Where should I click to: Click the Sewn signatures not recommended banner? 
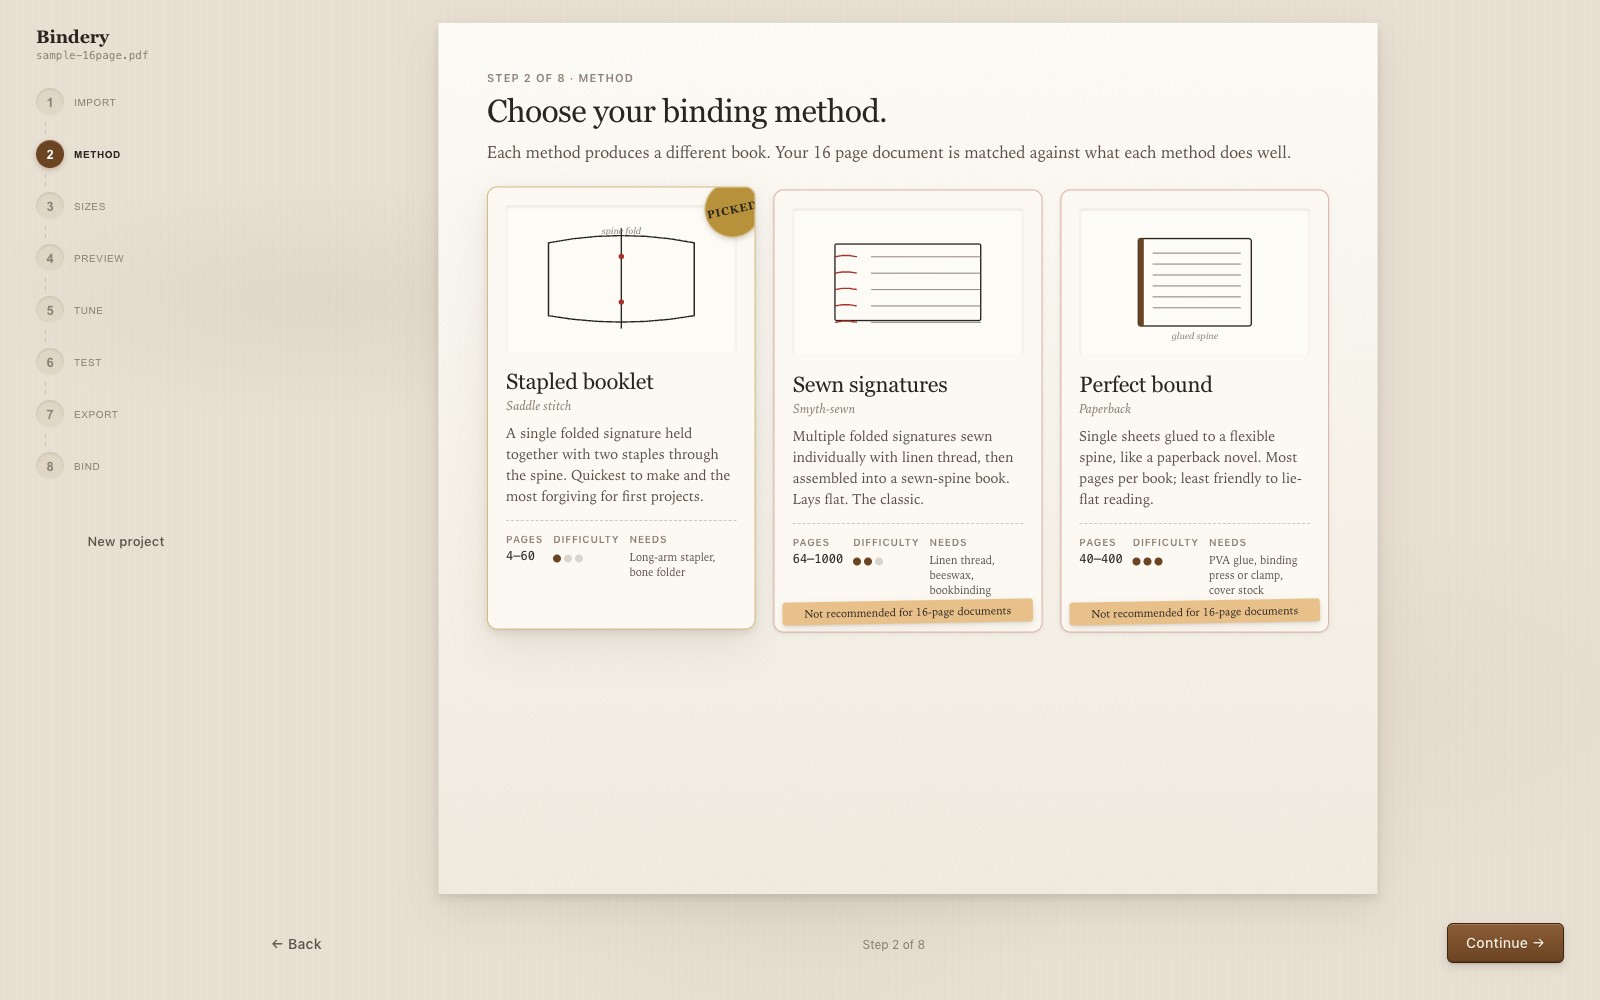pos(908,612)
